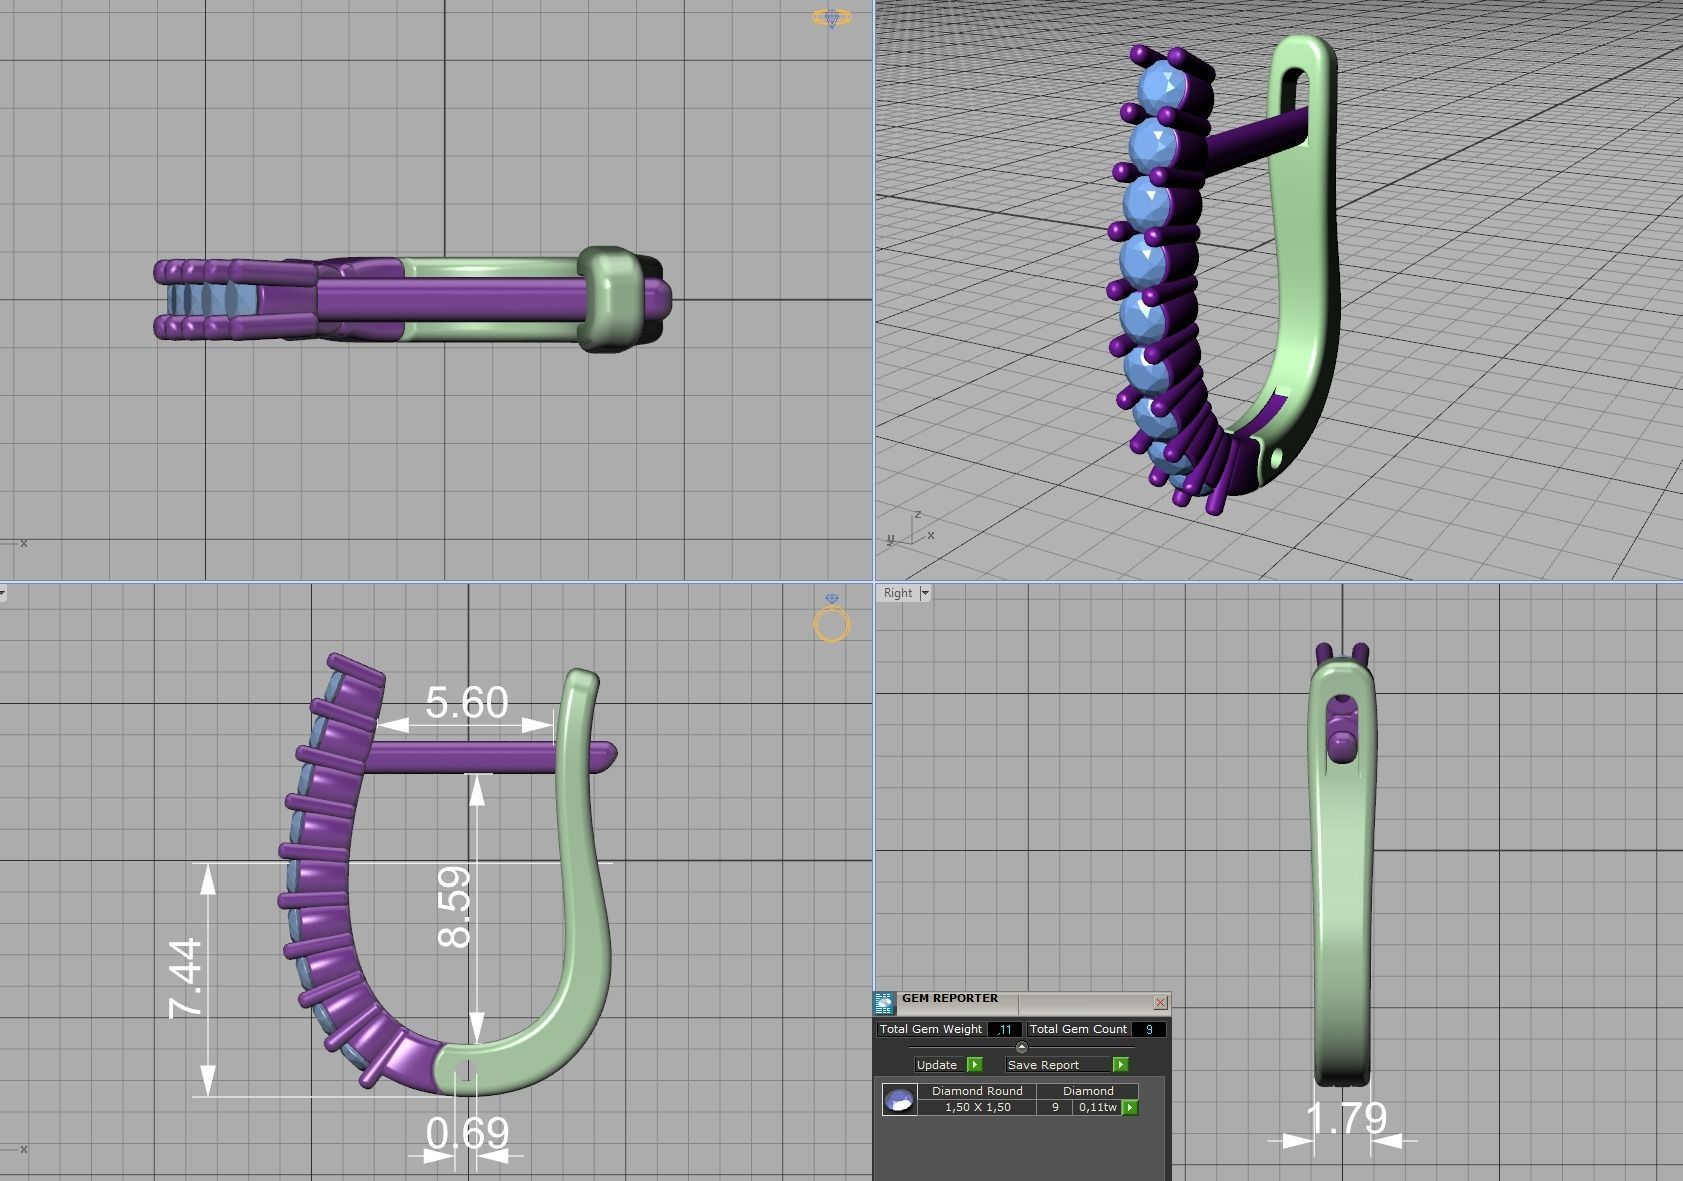Click the 'Total Gem Count' label
The width and height of the screenshot is (1683, 1181).
pyautogui.click(x=1078, y=1029)
